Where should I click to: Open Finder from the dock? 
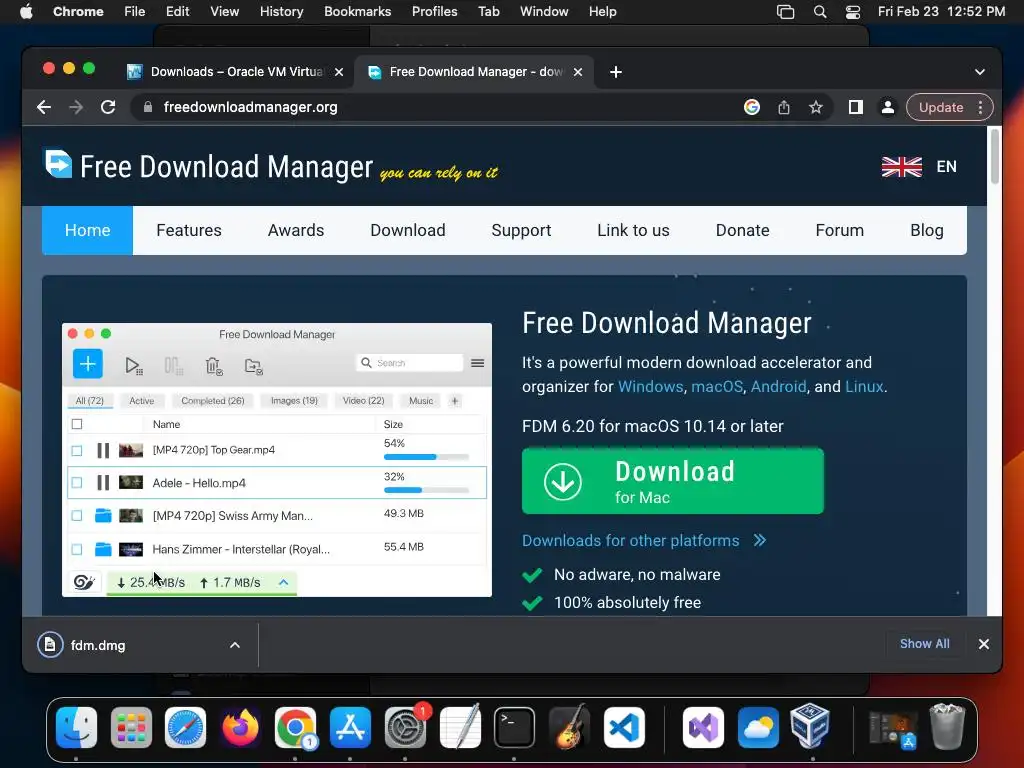coord(76,727)
